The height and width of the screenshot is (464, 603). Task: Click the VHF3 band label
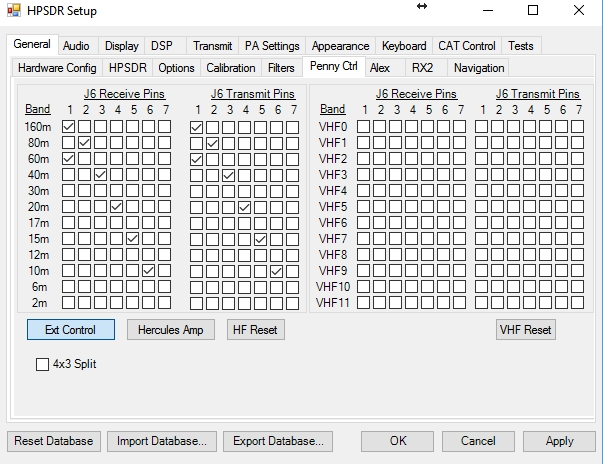333,175
